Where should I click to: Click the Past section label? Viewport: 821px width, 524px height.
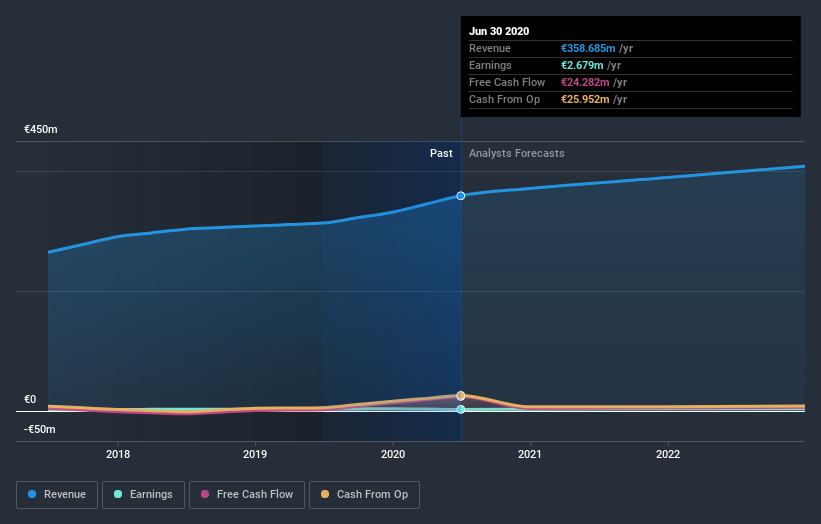[x=441, y=153]
